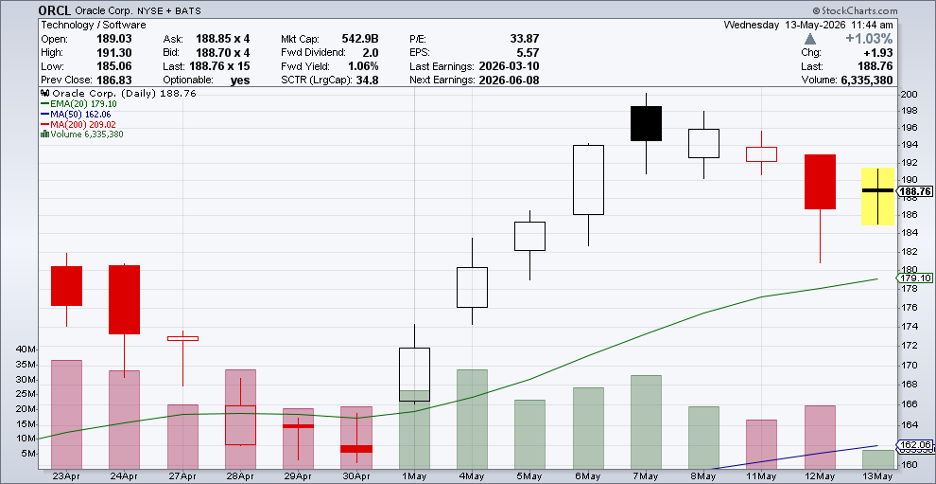Image resolution: width=936 pixels, height=484 pixels.
Task: Click the 23Apr pink volume bar
Action: click(66, 414)
